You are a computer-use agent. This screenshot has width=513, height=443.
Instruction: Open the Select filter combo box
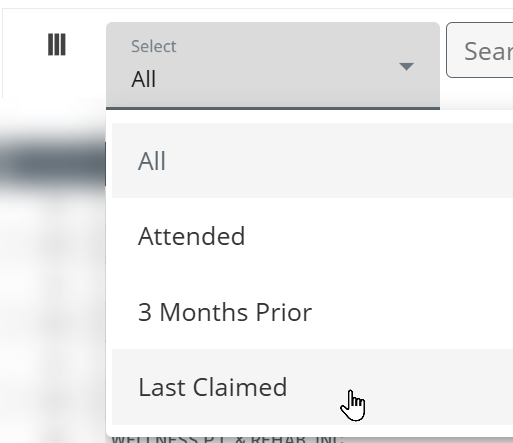click(273, 66)
